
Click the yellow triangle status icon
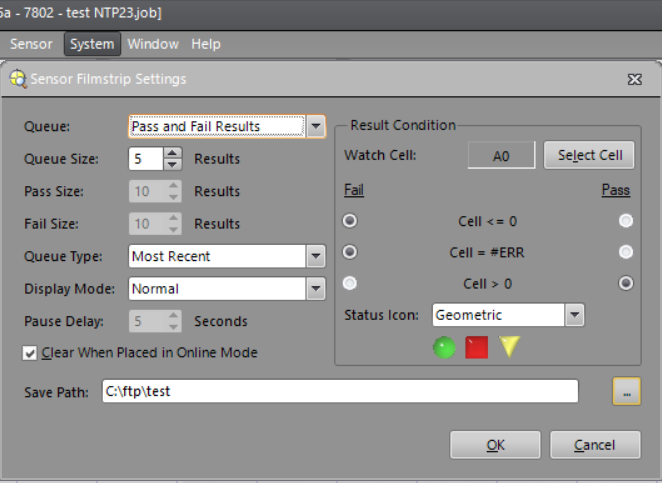[x=510, y=348]
